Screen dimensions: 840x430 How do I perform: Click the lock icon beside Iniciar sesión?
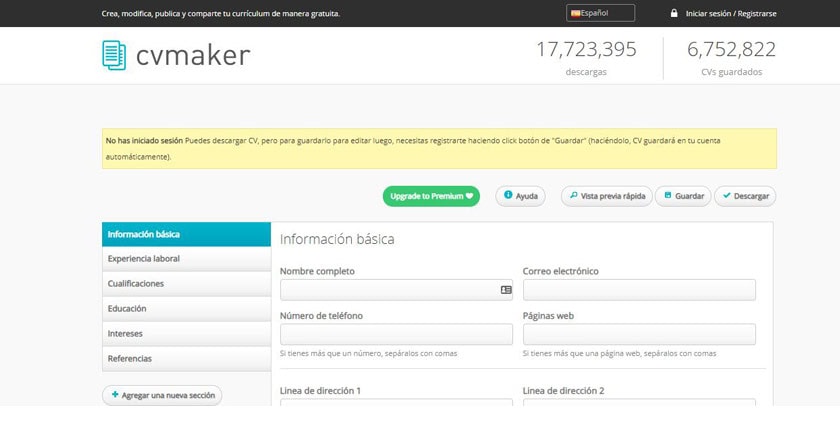674,13
